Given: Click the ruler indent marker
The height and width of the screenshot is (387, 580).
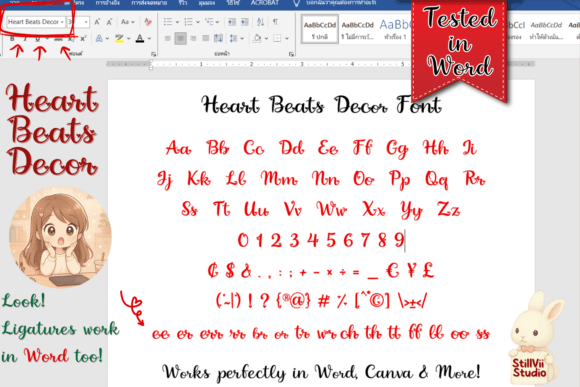Looking at the screenshot, I should [151, 65].
